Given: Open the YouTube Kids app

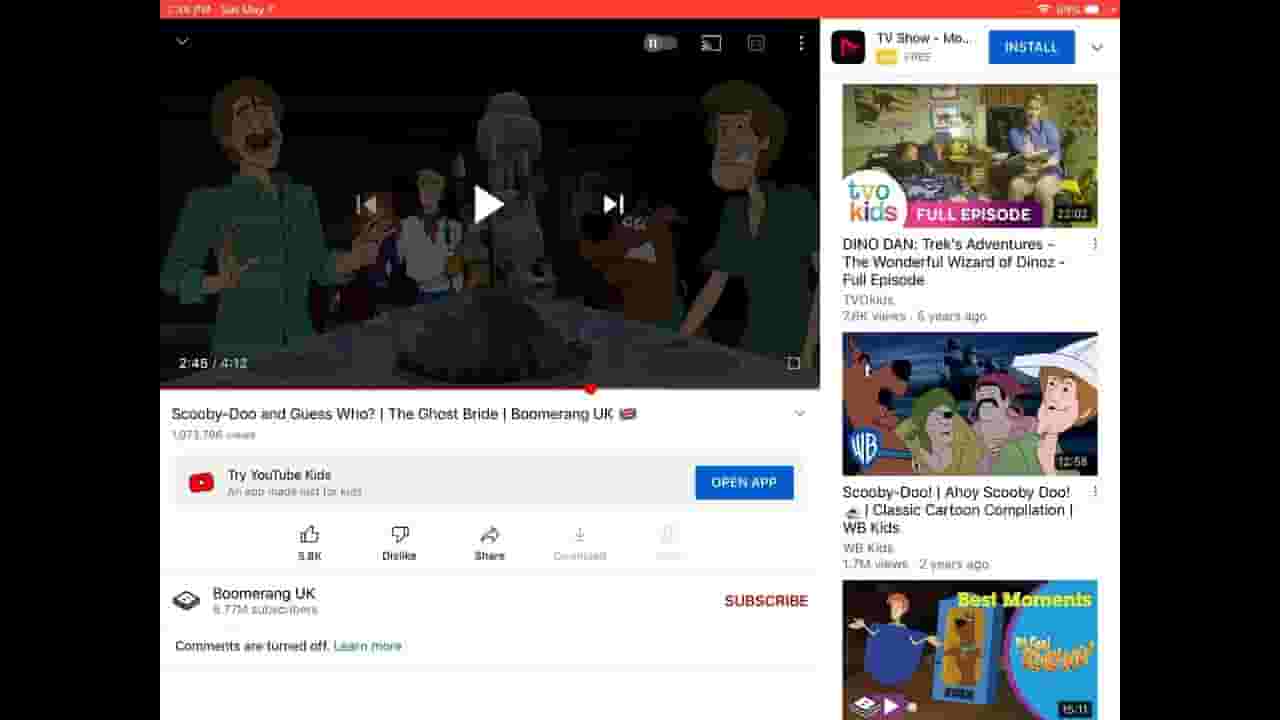Looking at the screenshot, I should (744, 482).
